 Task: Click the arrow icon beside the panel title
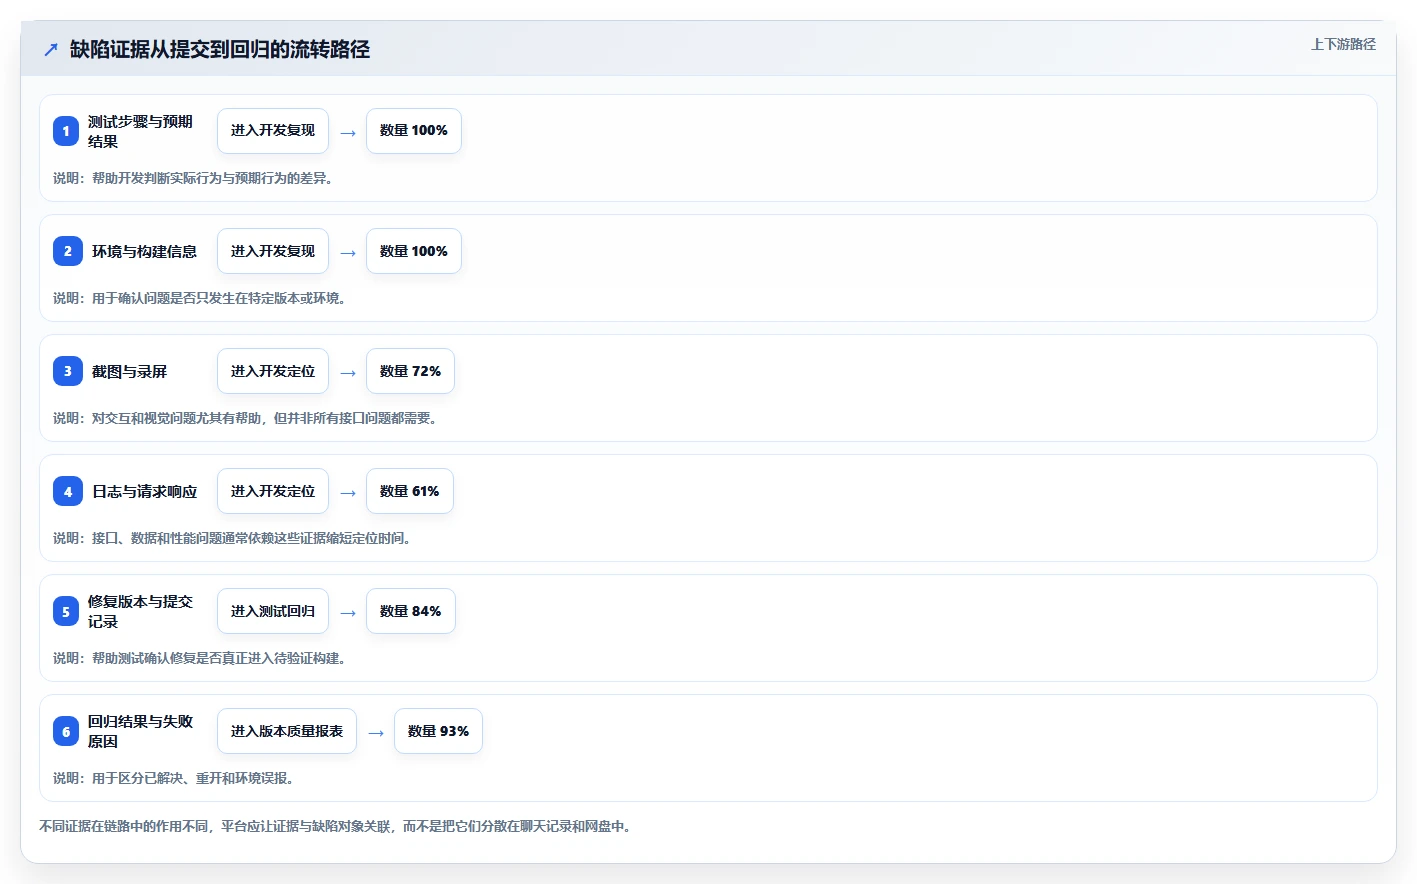coord(51,49)
